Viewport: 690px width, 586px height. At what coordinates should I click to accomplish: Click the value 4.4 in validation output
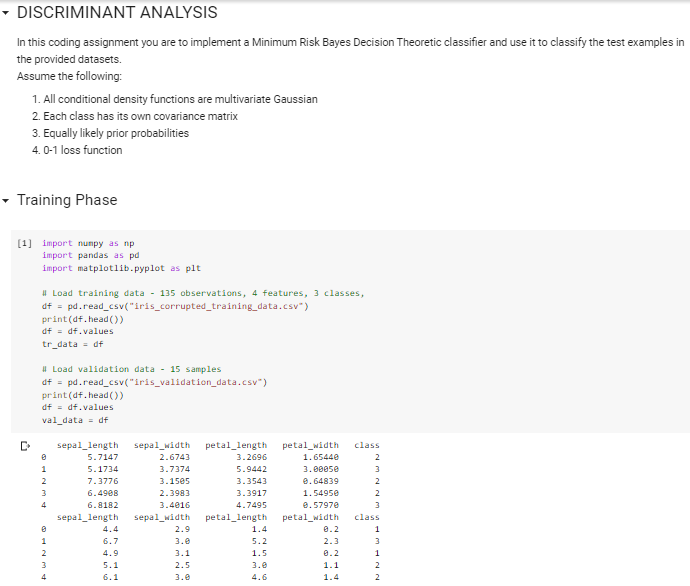click(110, 529)
